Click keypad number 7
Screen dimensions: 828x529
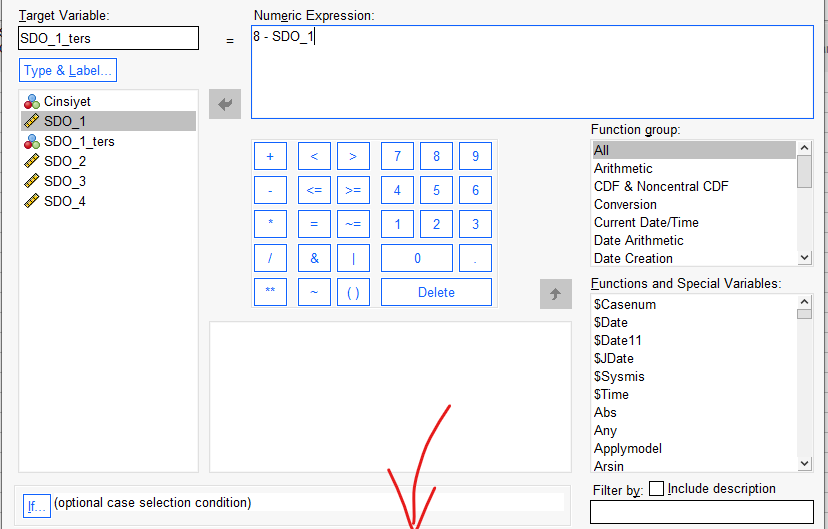[x=397, y=156]
